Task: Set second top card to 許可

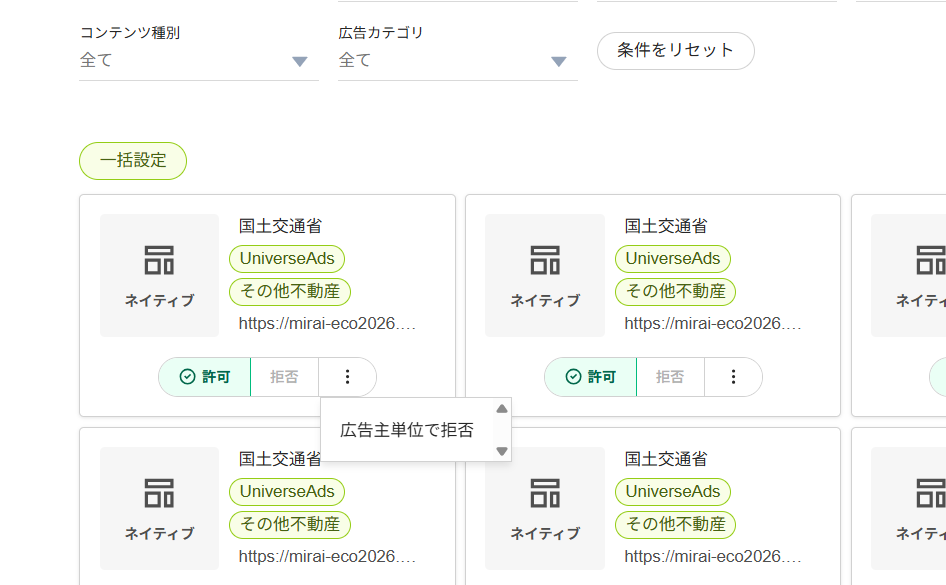Action: coord(591,377)
